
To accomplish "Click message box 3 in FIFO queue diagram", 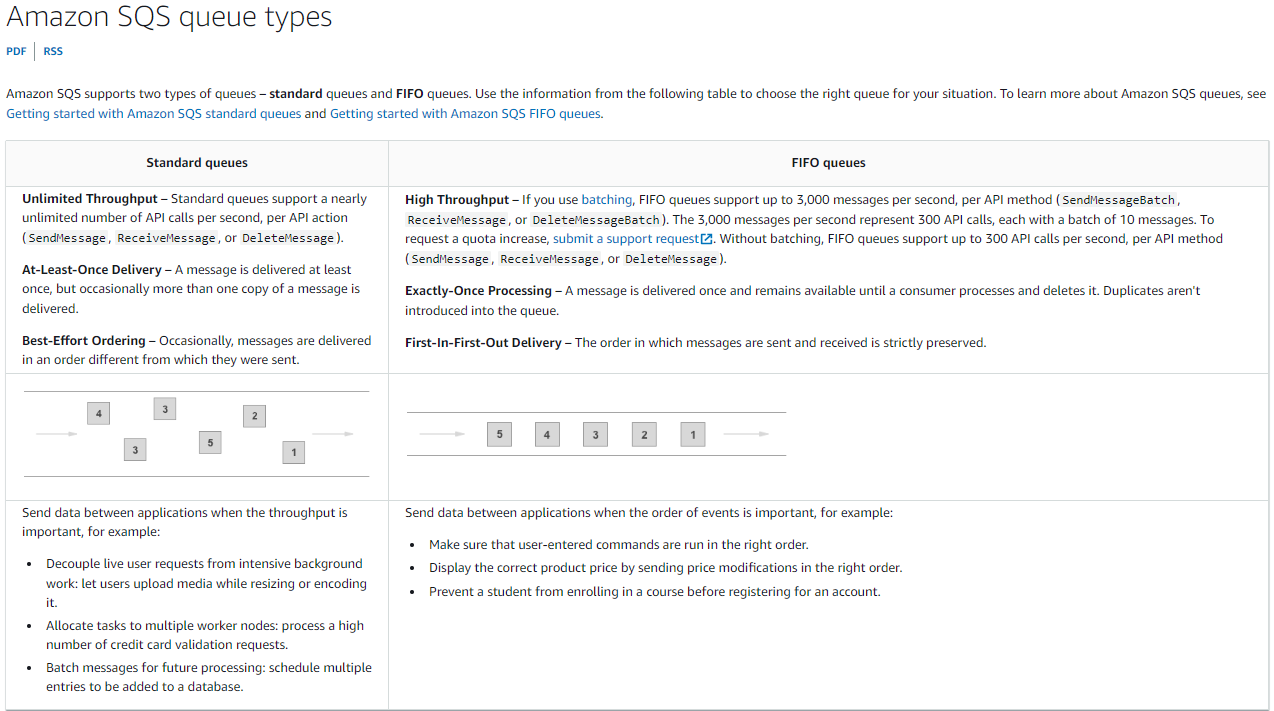I will [595, 434].
